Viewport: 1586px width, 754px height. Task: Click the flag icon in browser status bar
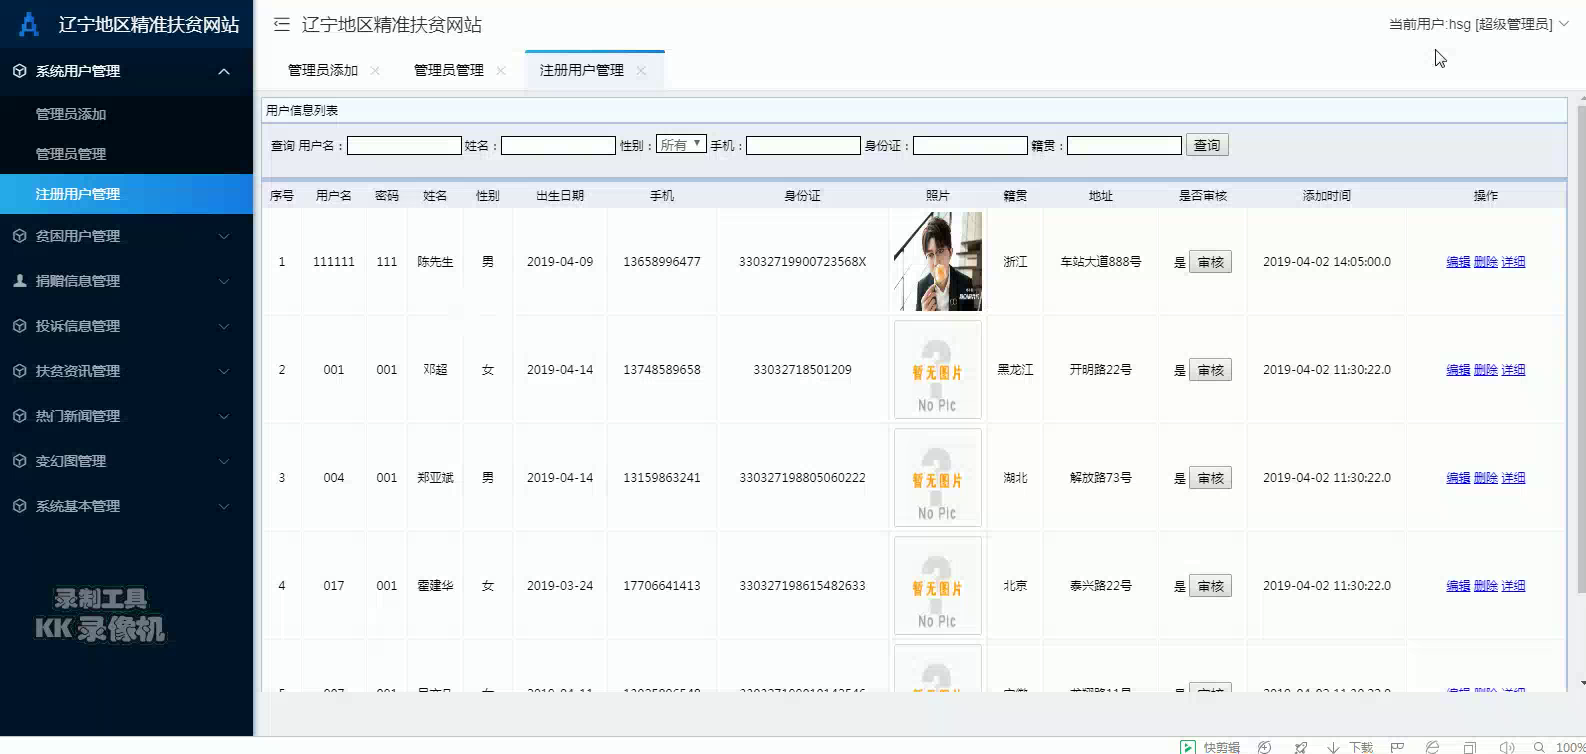click(1397, 747)
